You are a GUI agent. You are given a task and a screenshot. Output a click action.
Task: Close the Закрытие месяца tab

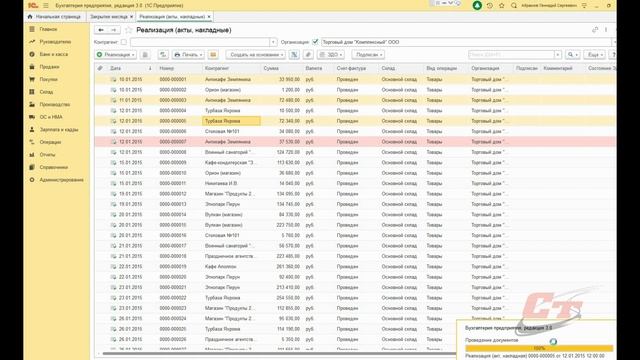point(131,17)
